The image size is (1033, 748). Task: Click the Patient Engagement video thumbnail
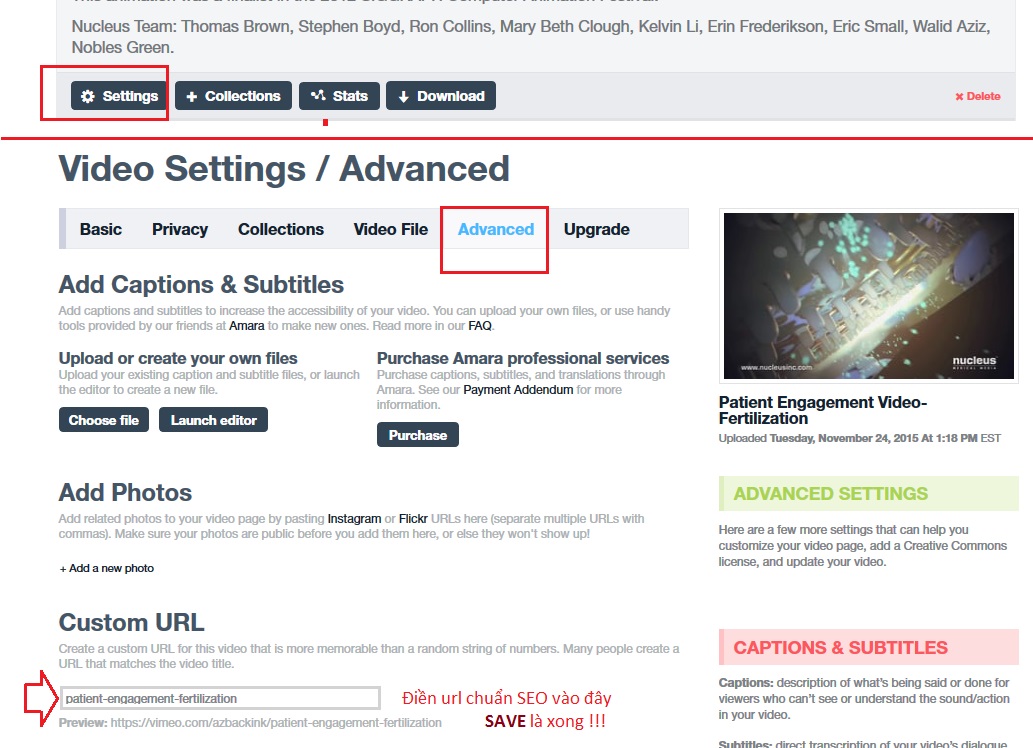(x=868, y=296)
